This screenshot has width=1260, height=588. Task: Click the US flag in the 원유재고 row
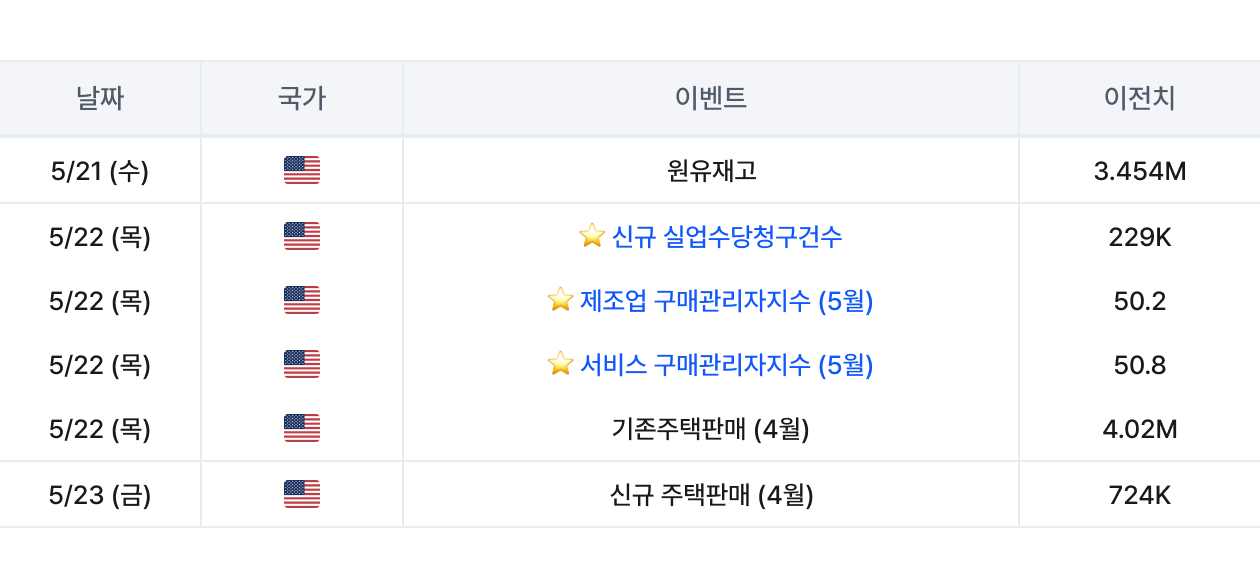point(302,171)
